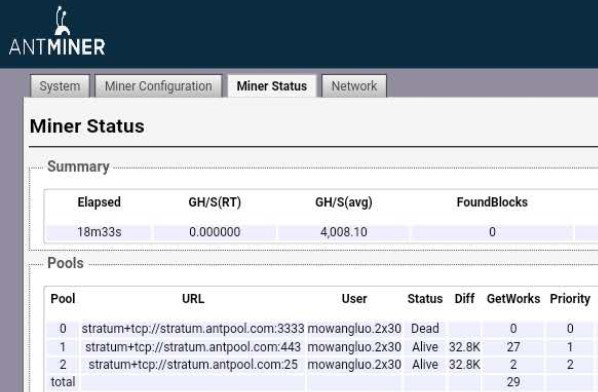The height and width of the screenshot is (392, 598).
Task: Click the Pool column header
Action: tap(63, 299)
